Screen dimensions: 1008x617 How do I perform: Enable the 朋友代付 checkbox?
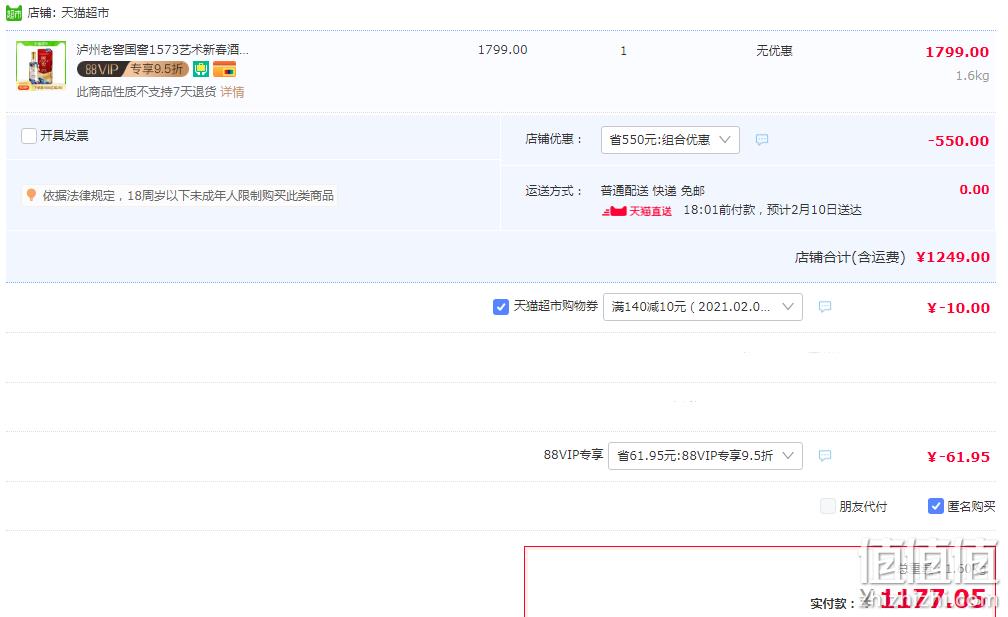pos(828,506)
